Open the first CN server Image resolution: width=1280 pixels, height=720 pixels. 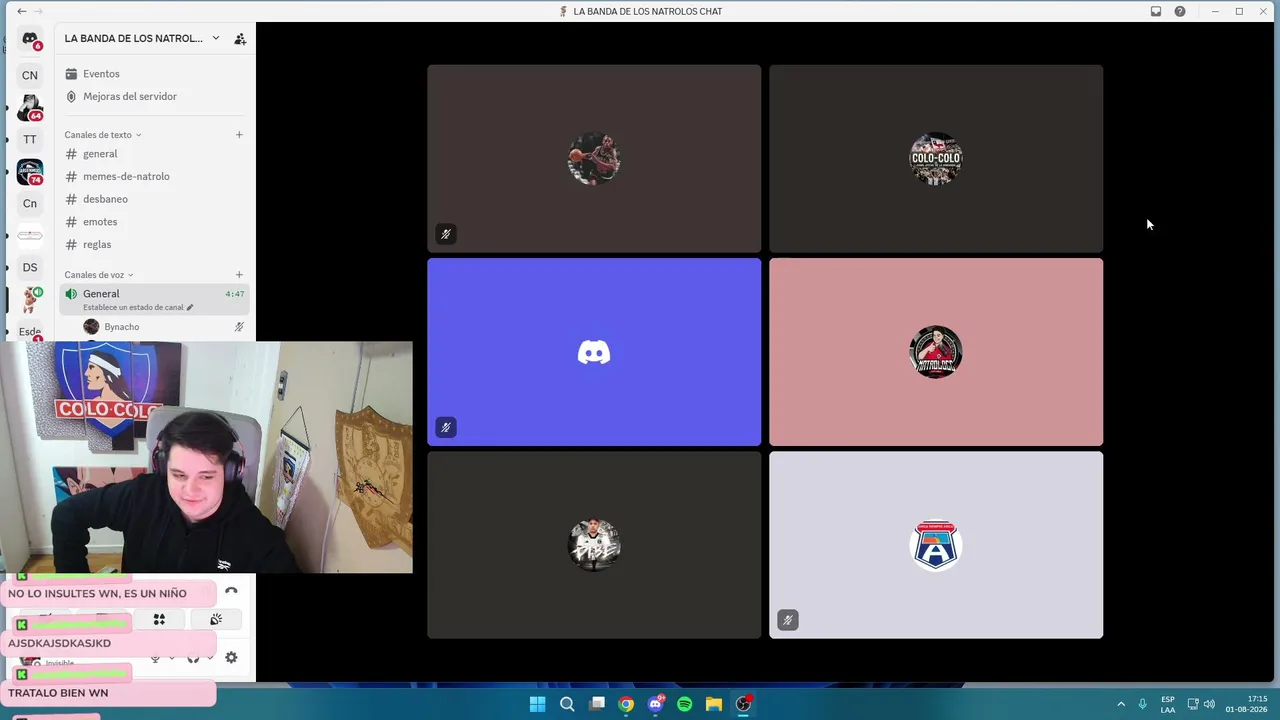pyautogui.click(x=30, y=75)
